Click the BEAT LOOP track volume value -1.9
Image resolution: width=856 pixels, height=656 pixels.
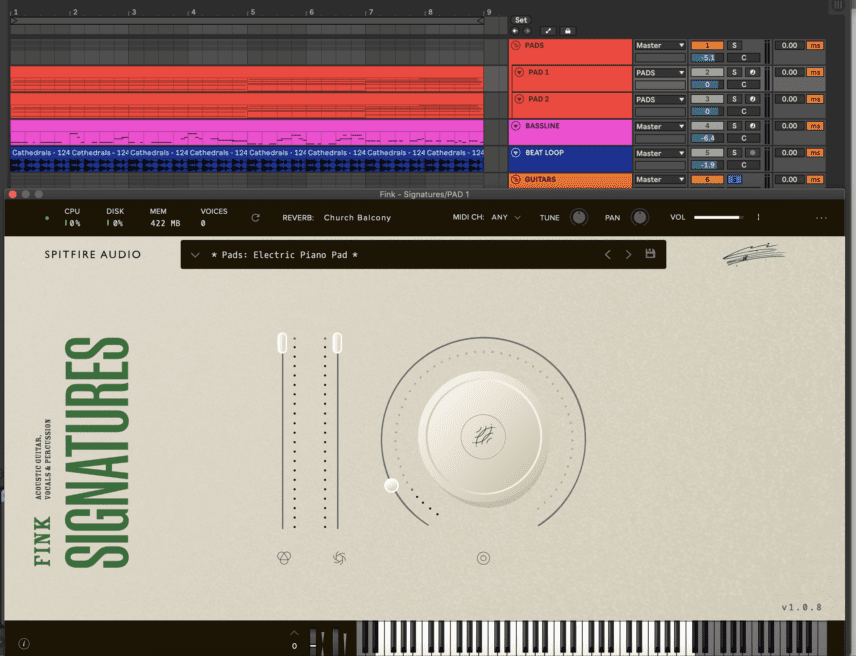point(707,165)
